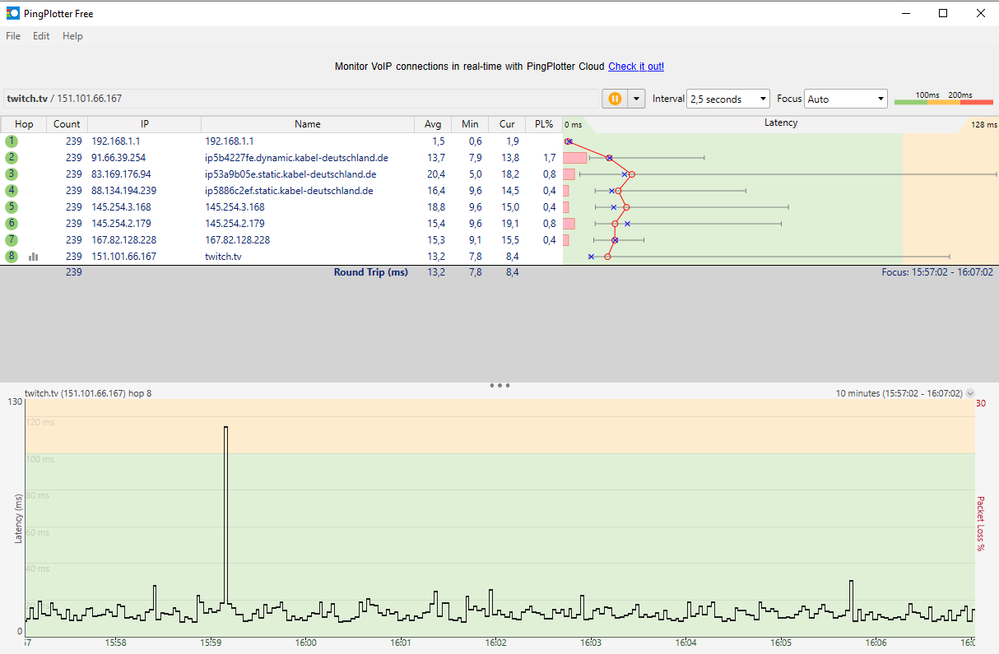Image resolution: width=999 pixels, height=654 pixels.
Task: Open the dropdown arrow beside the pause button
Action: click(x=636, y=99)
